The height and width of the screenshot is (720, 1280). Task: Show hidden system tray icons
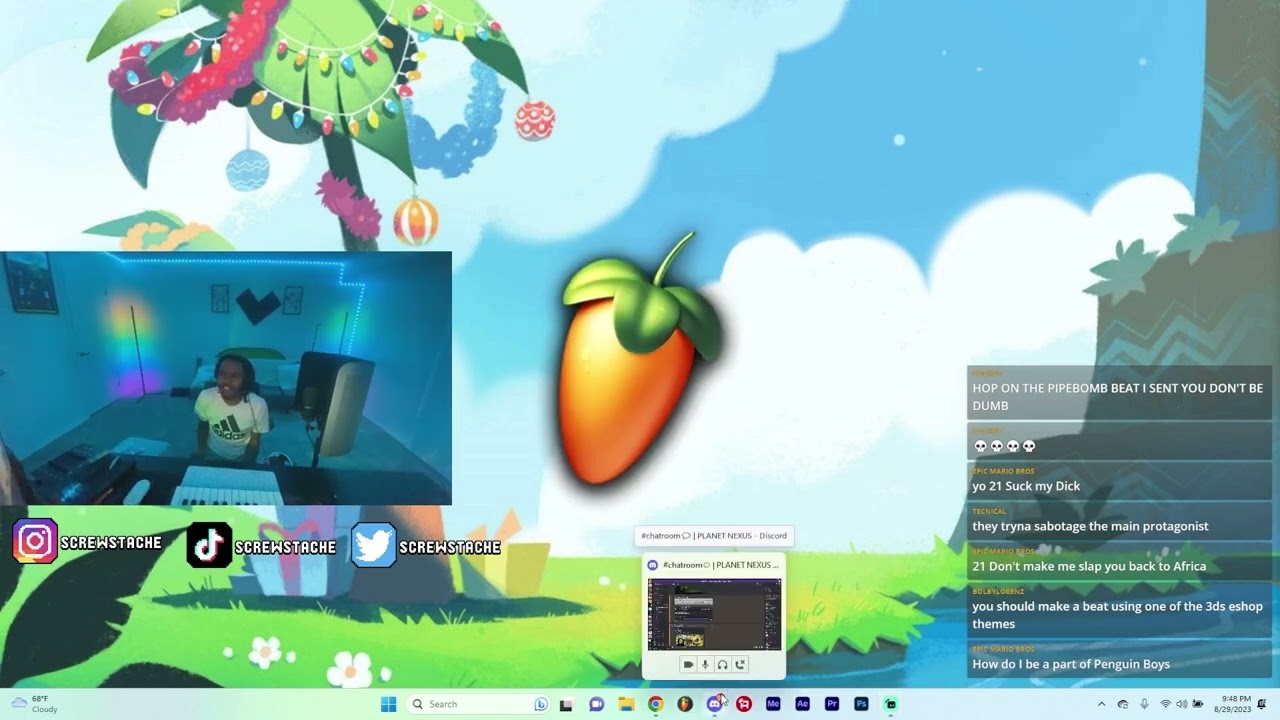1101,704
